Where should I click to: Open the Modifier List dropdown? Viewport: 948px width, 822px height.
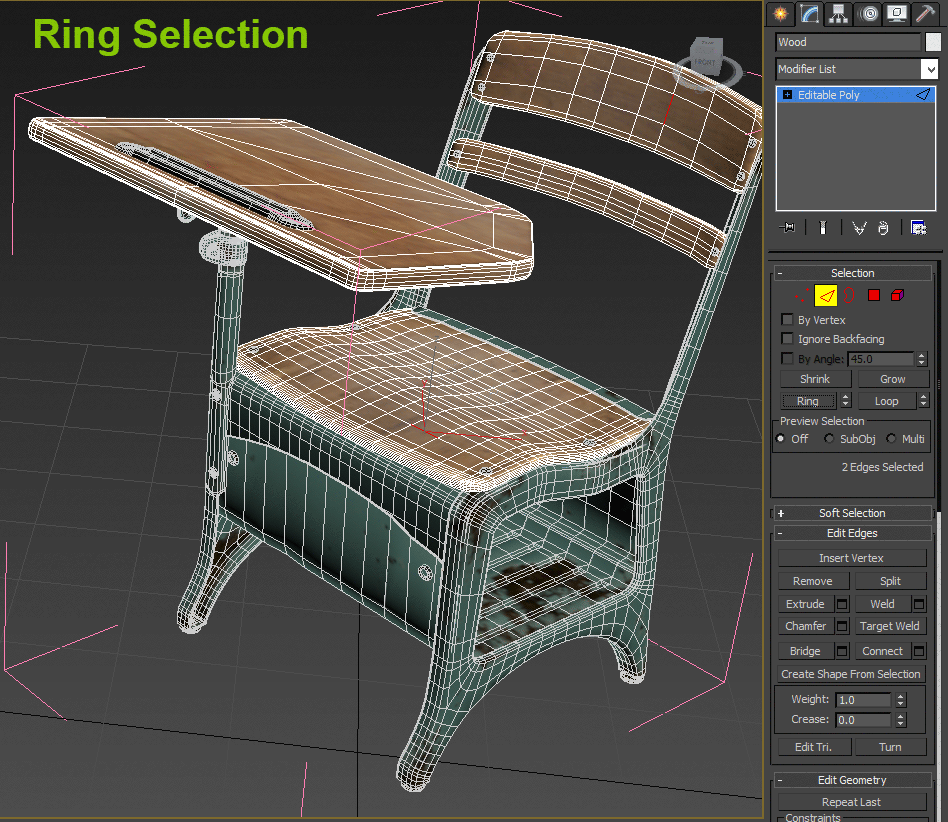929,69
